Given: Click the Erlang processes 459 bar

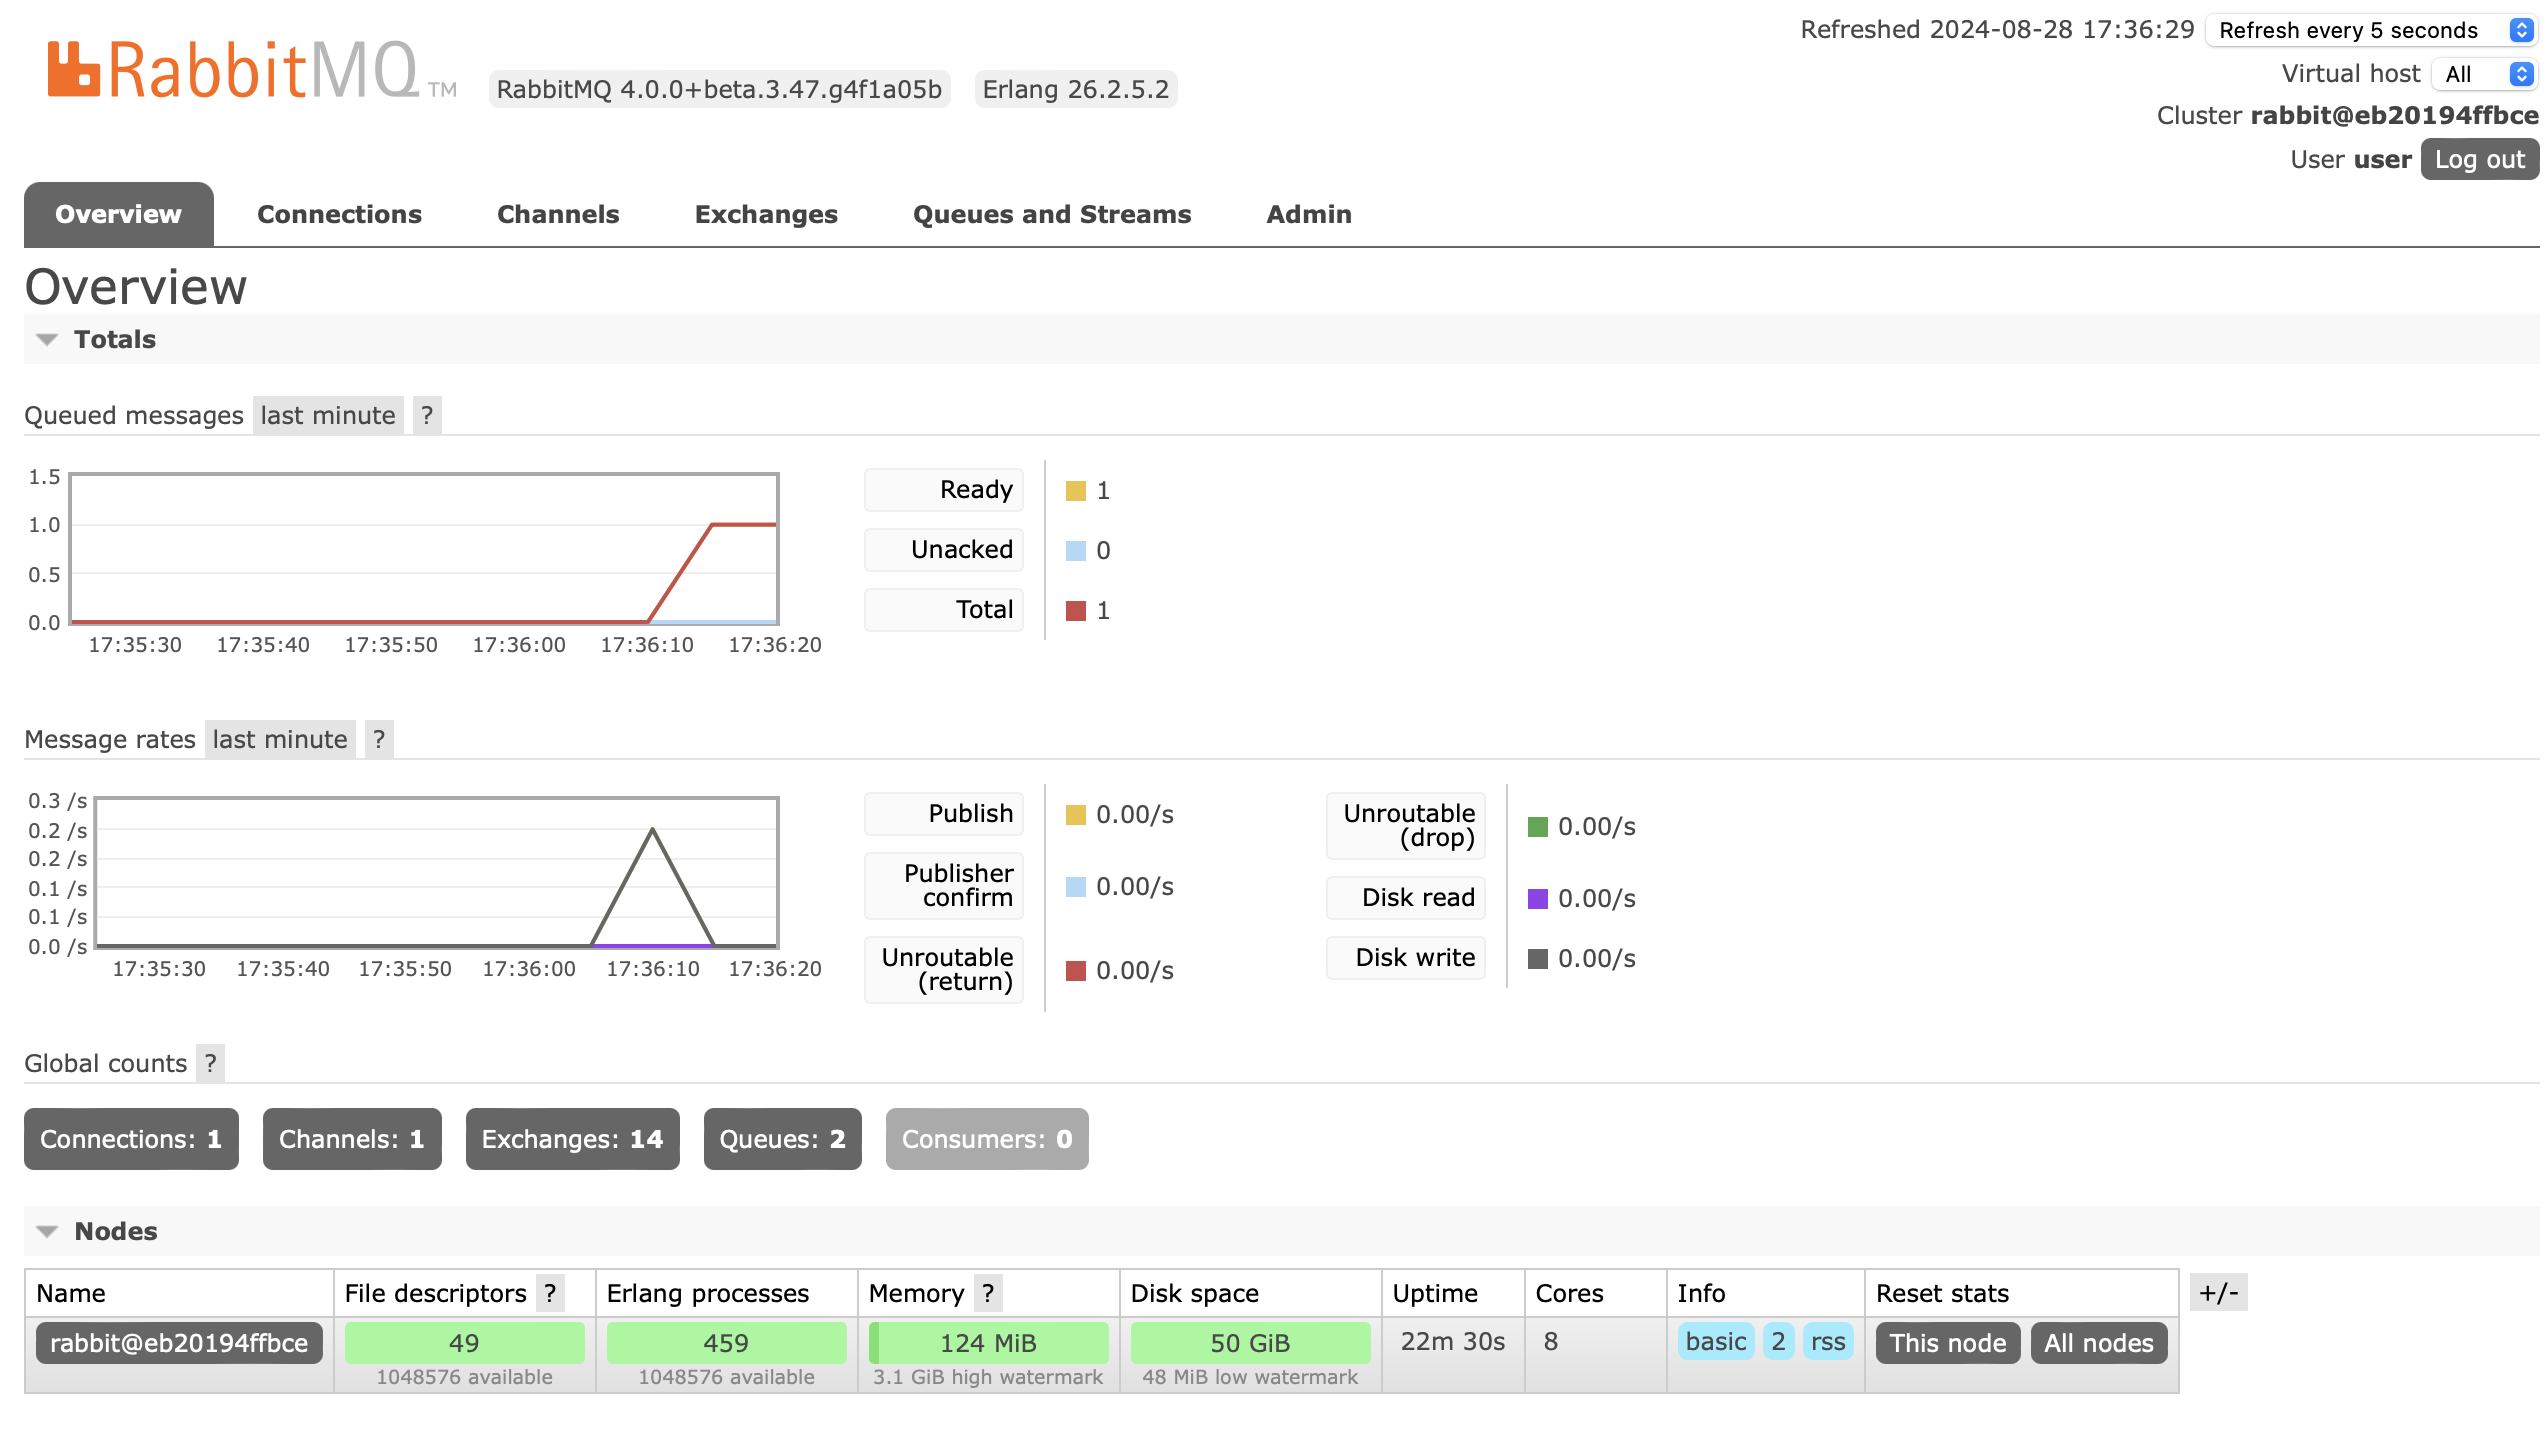Looking at the screenshot, I should click(x=726, y=1343).
